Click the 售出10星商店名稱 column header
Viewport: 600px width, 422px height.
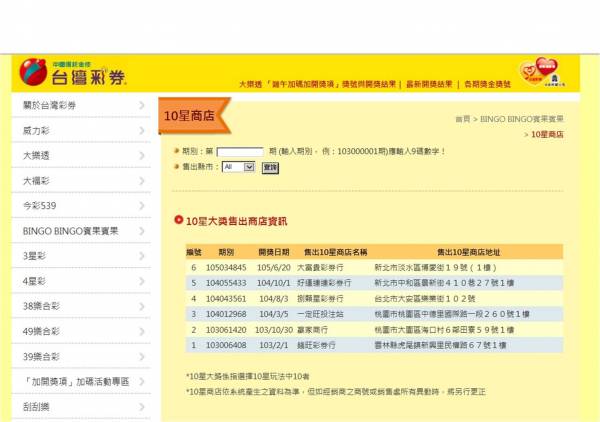click(335, 252)
